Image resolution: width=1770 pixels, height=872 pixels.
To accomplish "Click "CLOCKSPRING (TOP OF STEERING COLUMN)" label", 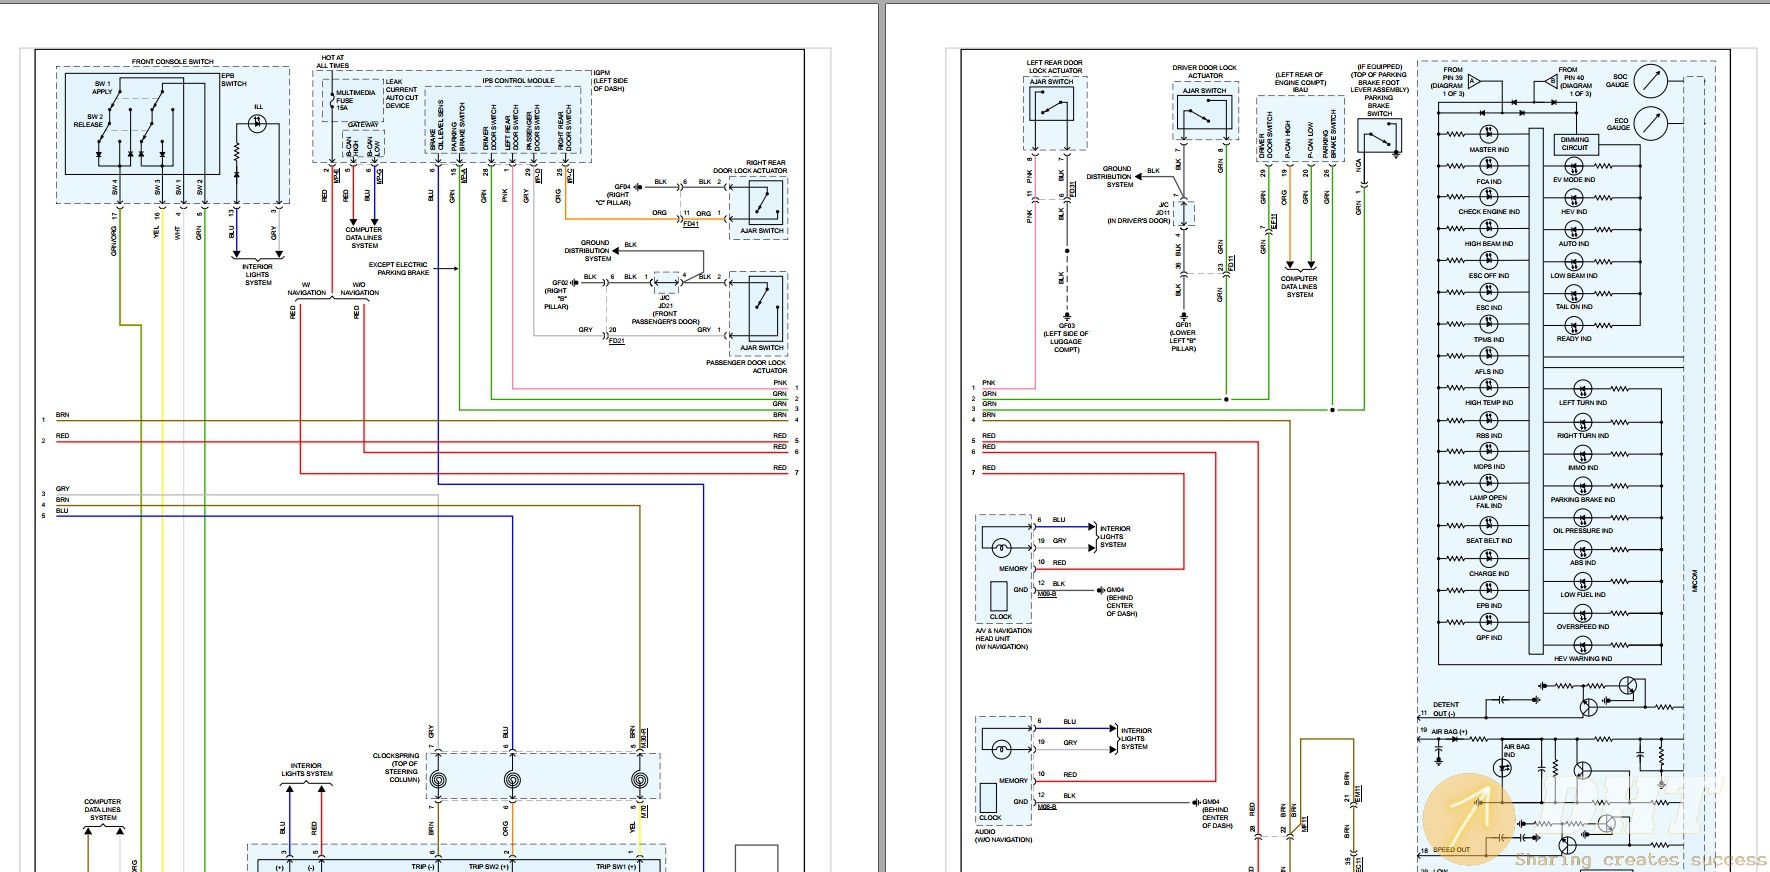I will click(396, 768).
